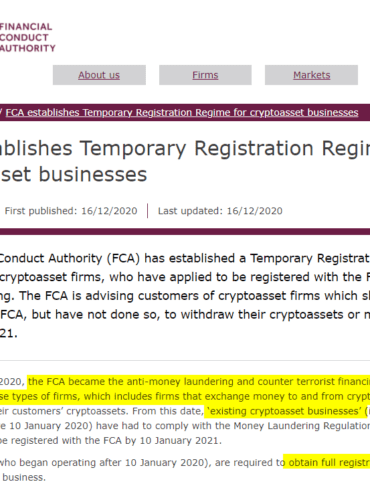Click the Financial Conduct Authority logo
370x490 pixels.
pyautogui.click(x=27, y=37)
